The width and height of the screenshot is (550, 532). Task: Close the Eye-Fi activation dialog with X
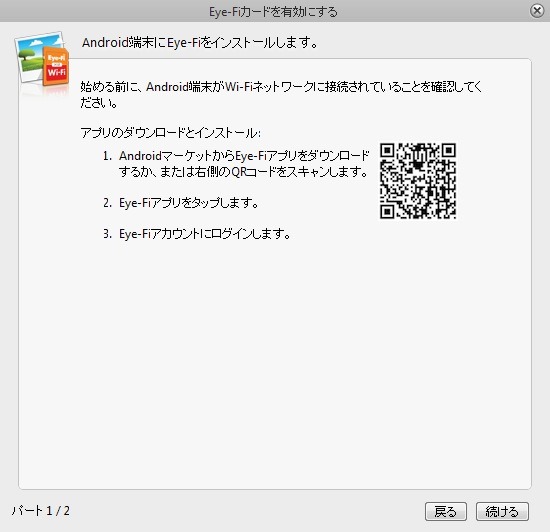coord(537,11)
